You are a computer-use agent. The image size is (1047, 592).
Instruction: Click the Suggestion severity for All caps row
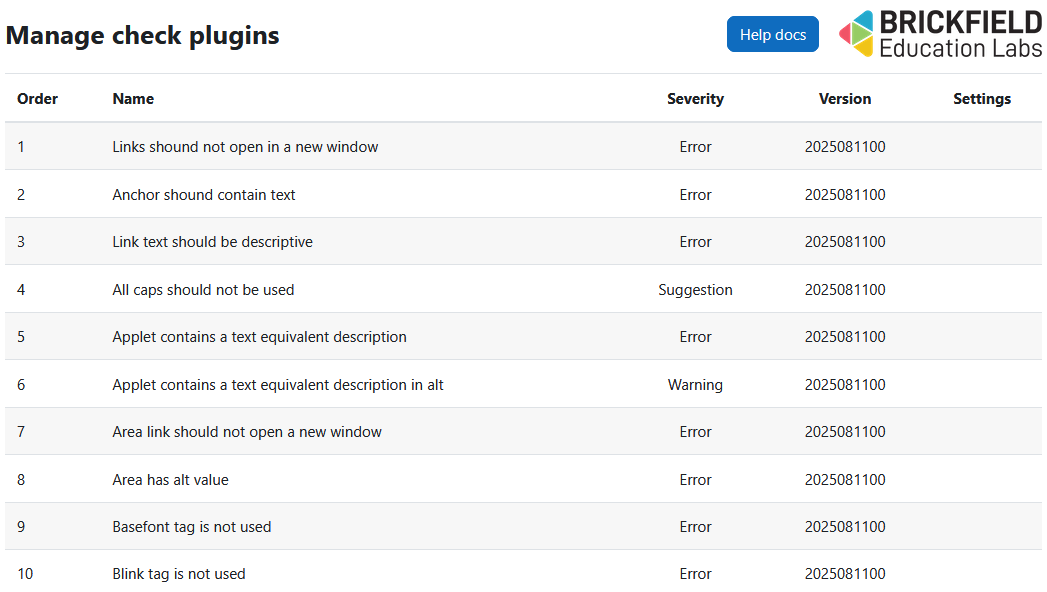(695, 290)
